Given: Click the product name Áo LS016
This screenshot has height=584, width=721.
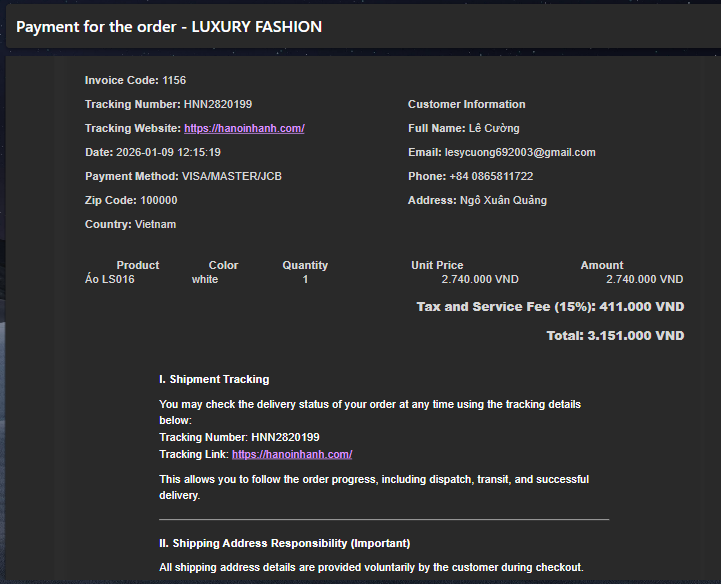Looking at the screenshot, I should [110, 279].
